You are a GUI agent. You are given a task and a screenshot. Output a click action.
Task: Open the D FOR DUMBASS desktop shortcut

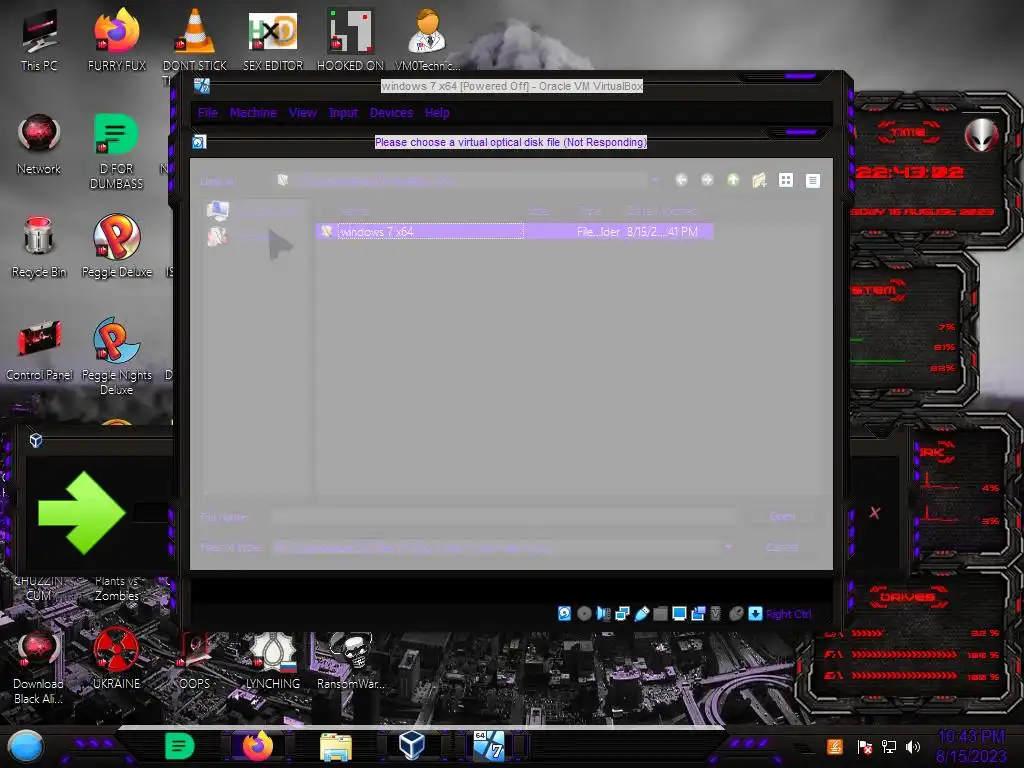click(116, 150)
